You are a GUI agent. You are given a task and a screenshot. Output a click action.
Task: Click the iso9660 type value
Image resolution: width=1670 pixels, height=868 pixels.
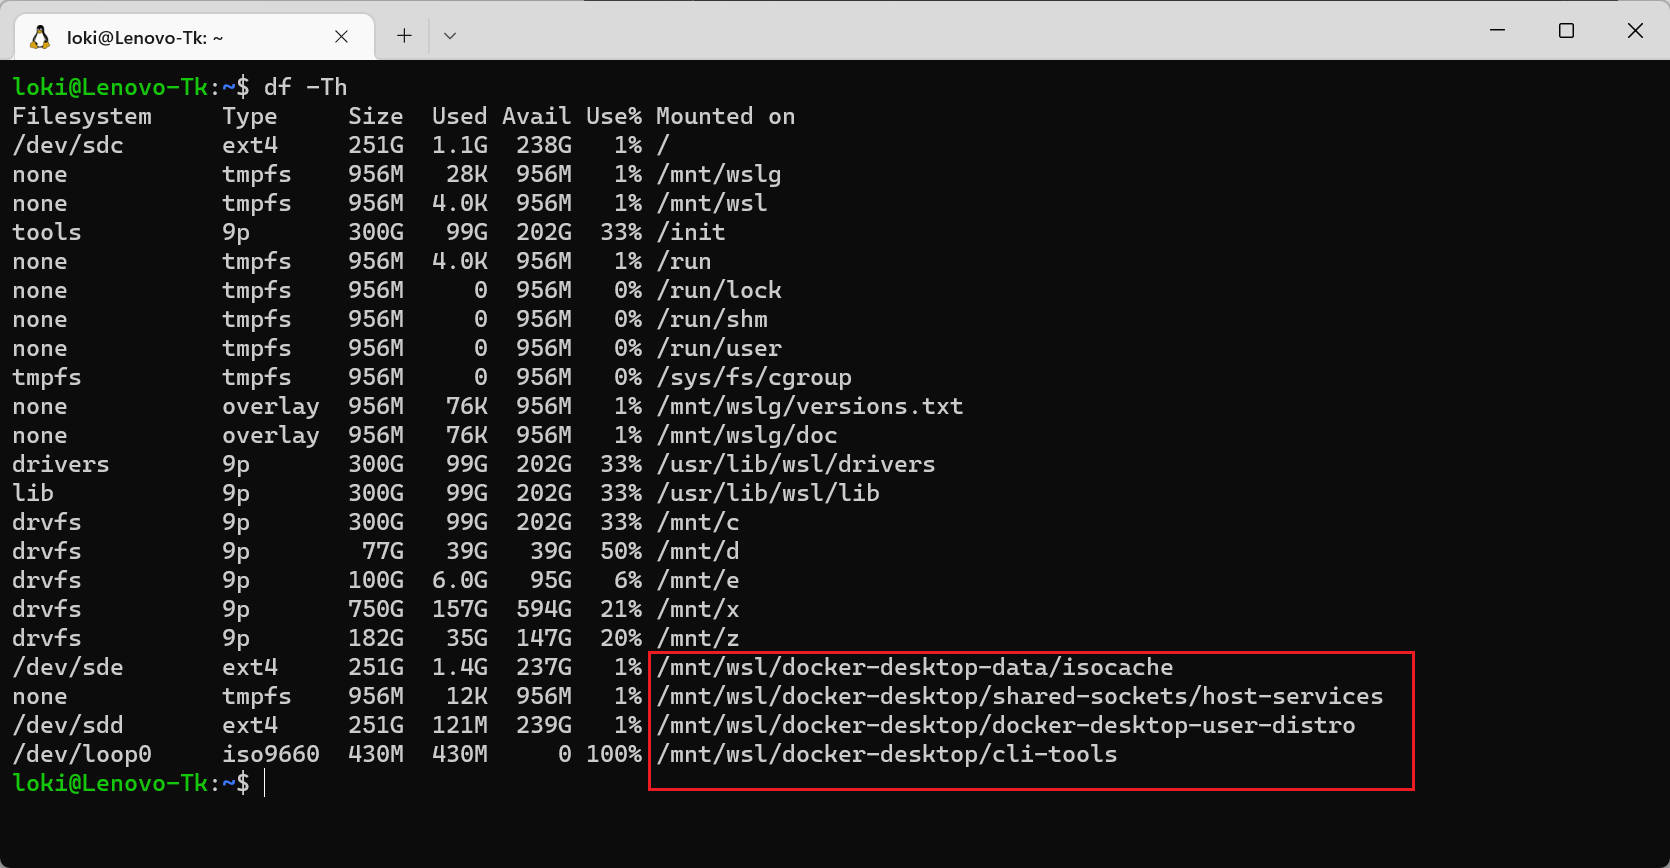[x=270, y=754]
